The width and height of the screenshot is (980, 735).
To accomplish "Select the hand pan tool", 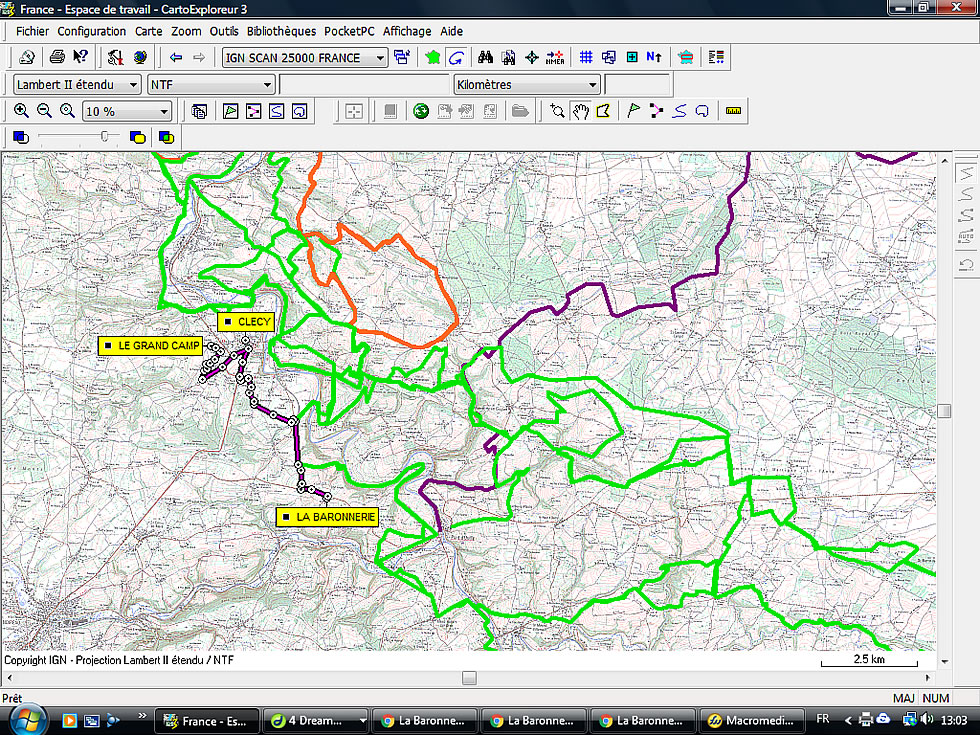I will 580,111.
